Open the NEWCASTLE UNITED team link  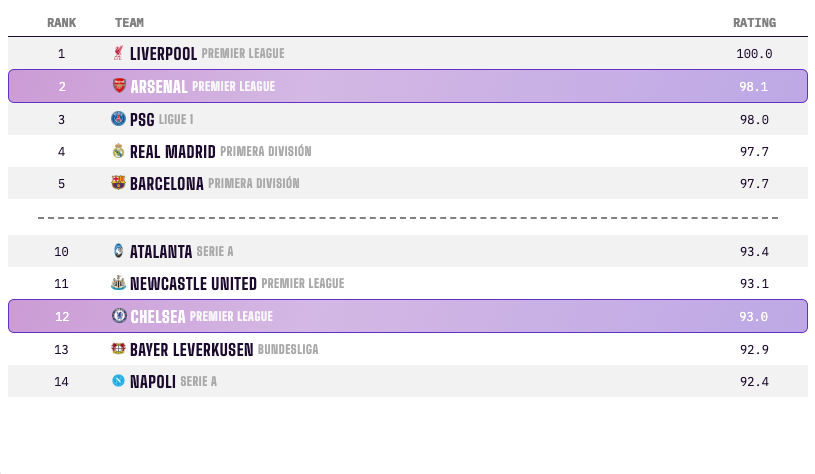point(193,284)
